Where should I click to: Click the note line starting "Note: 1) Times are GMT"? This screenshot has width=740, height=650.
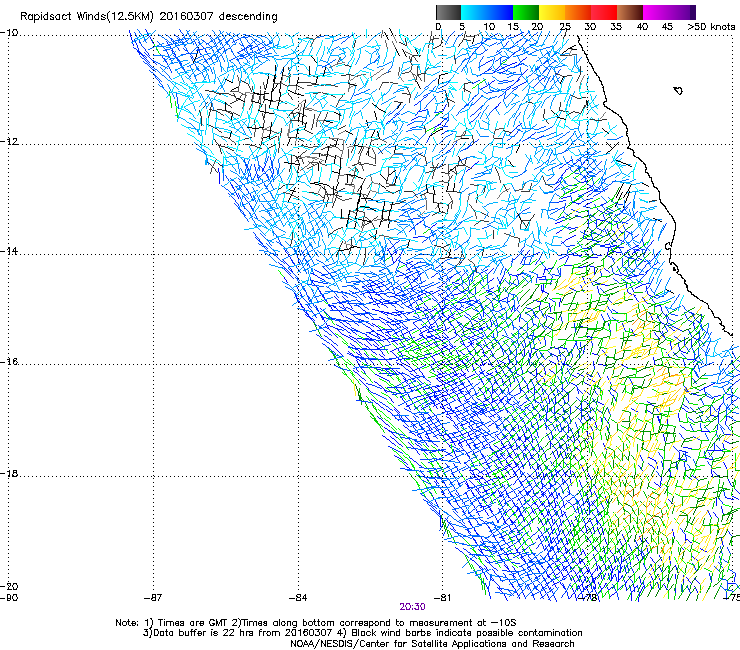point(316,623)
